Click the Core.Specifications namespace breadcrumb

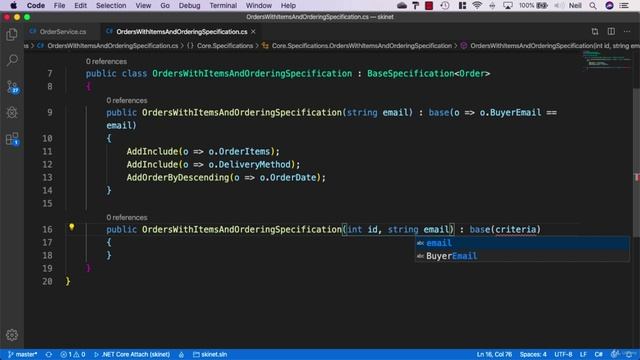[x=225, y=46]
